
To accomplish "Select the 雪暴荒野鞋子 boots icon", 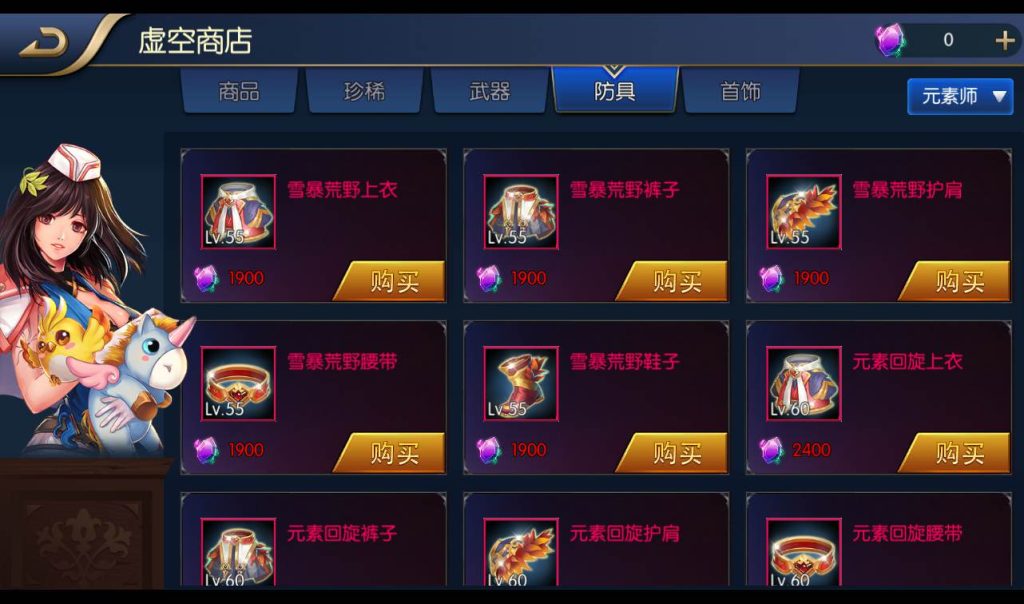I will click(x=521, y=383).
